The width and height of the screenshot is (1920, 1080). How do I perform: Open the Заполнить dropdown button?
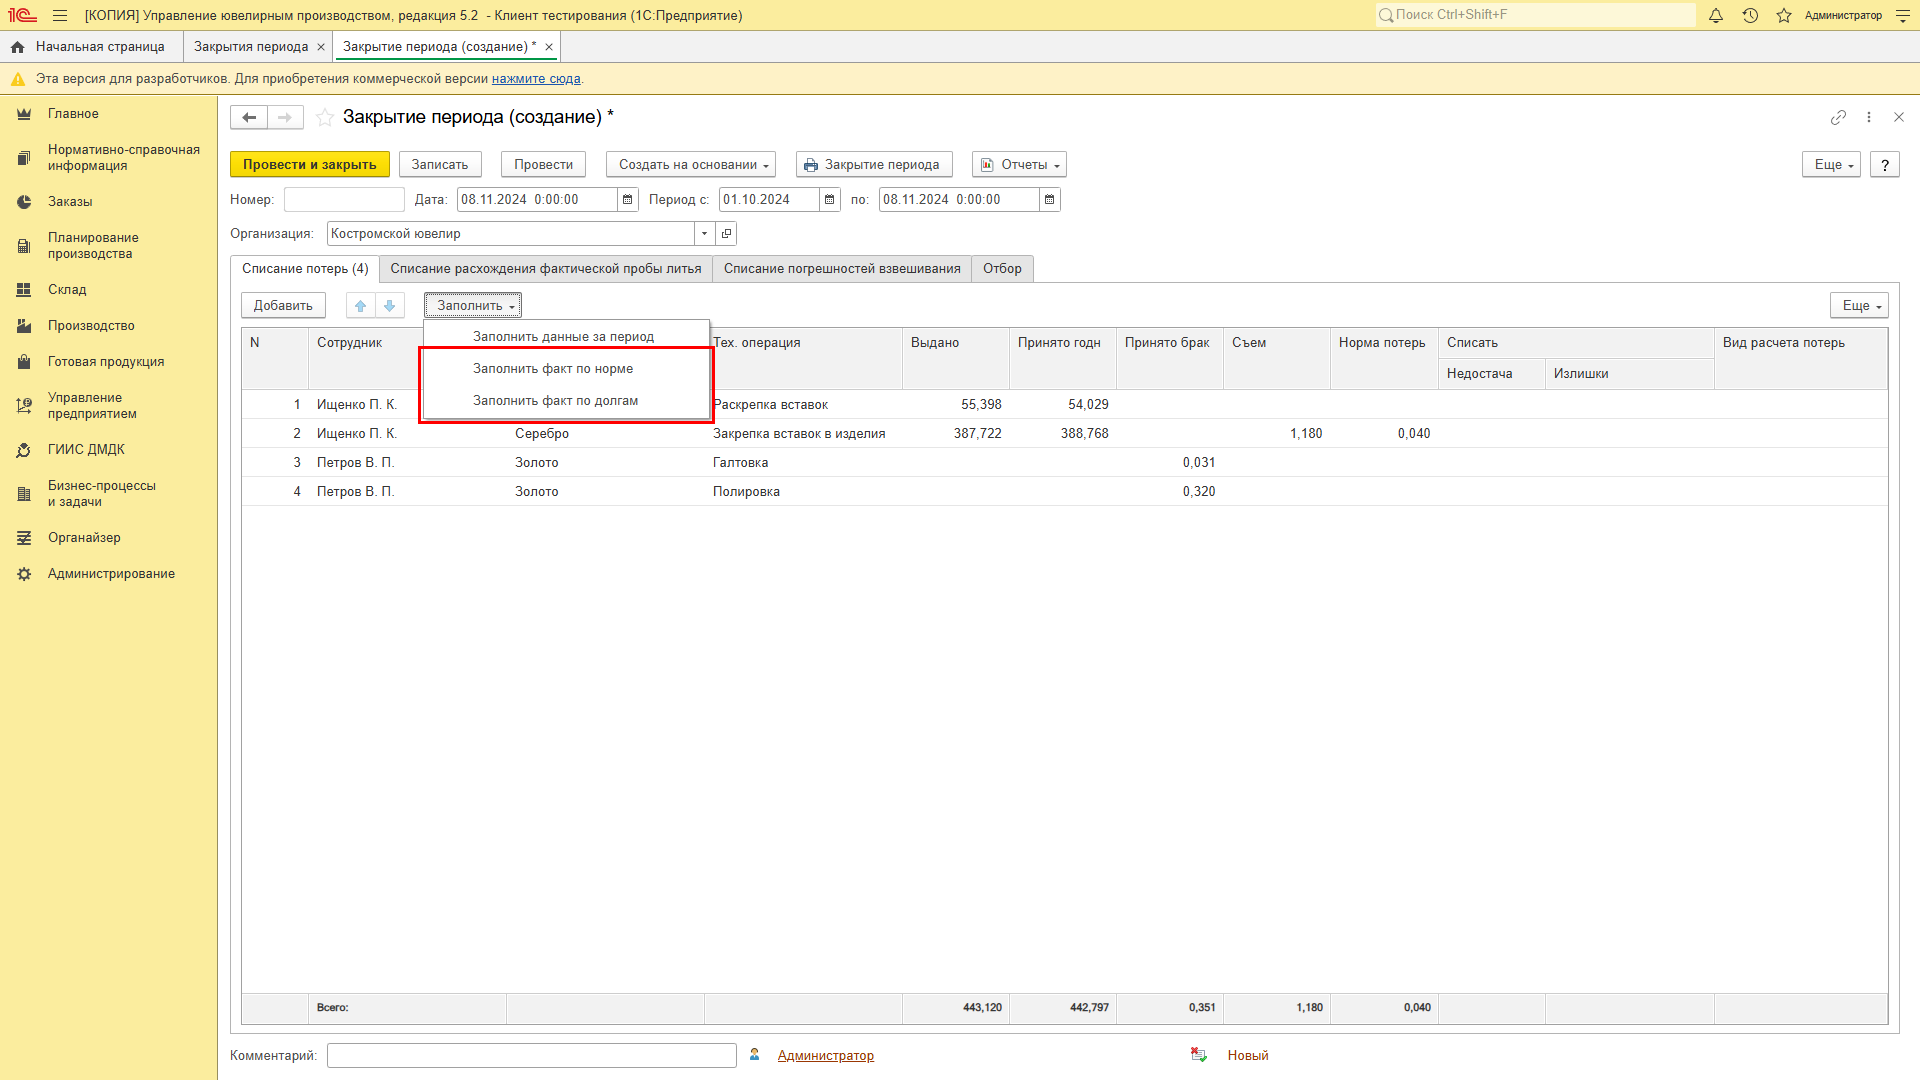click(x=473, y=306)
